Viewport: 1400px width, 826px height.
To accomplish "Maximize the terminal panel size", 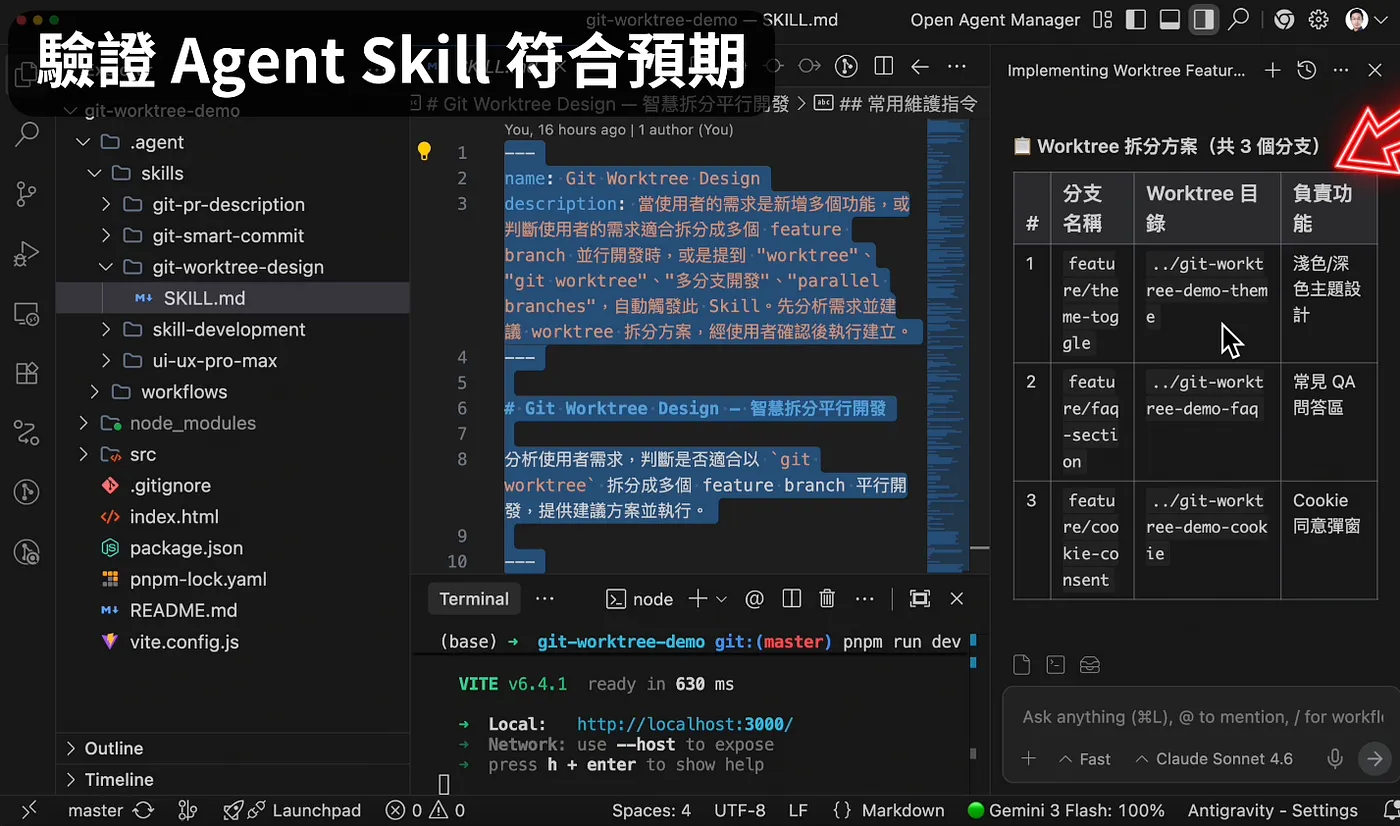I will tap(920, 599).
